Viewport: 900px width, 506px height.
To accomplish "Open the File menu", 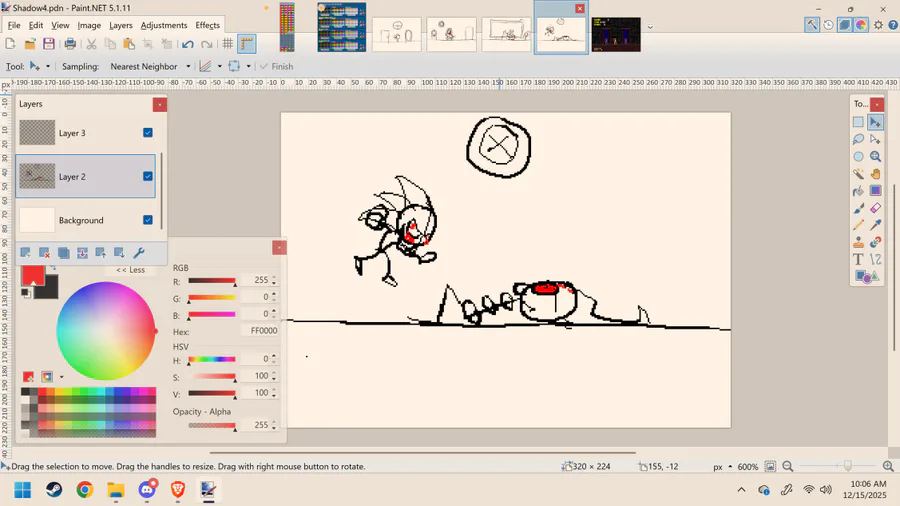I will click(x=14, y=25).
